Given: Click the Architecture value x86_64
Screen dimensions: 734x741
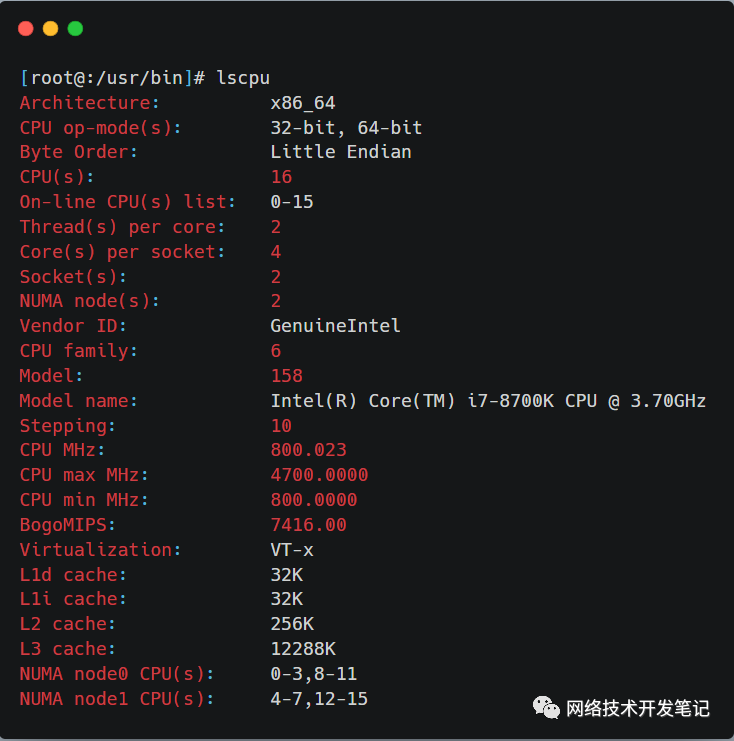Looking at the screenshot, I should pos(303,103).
